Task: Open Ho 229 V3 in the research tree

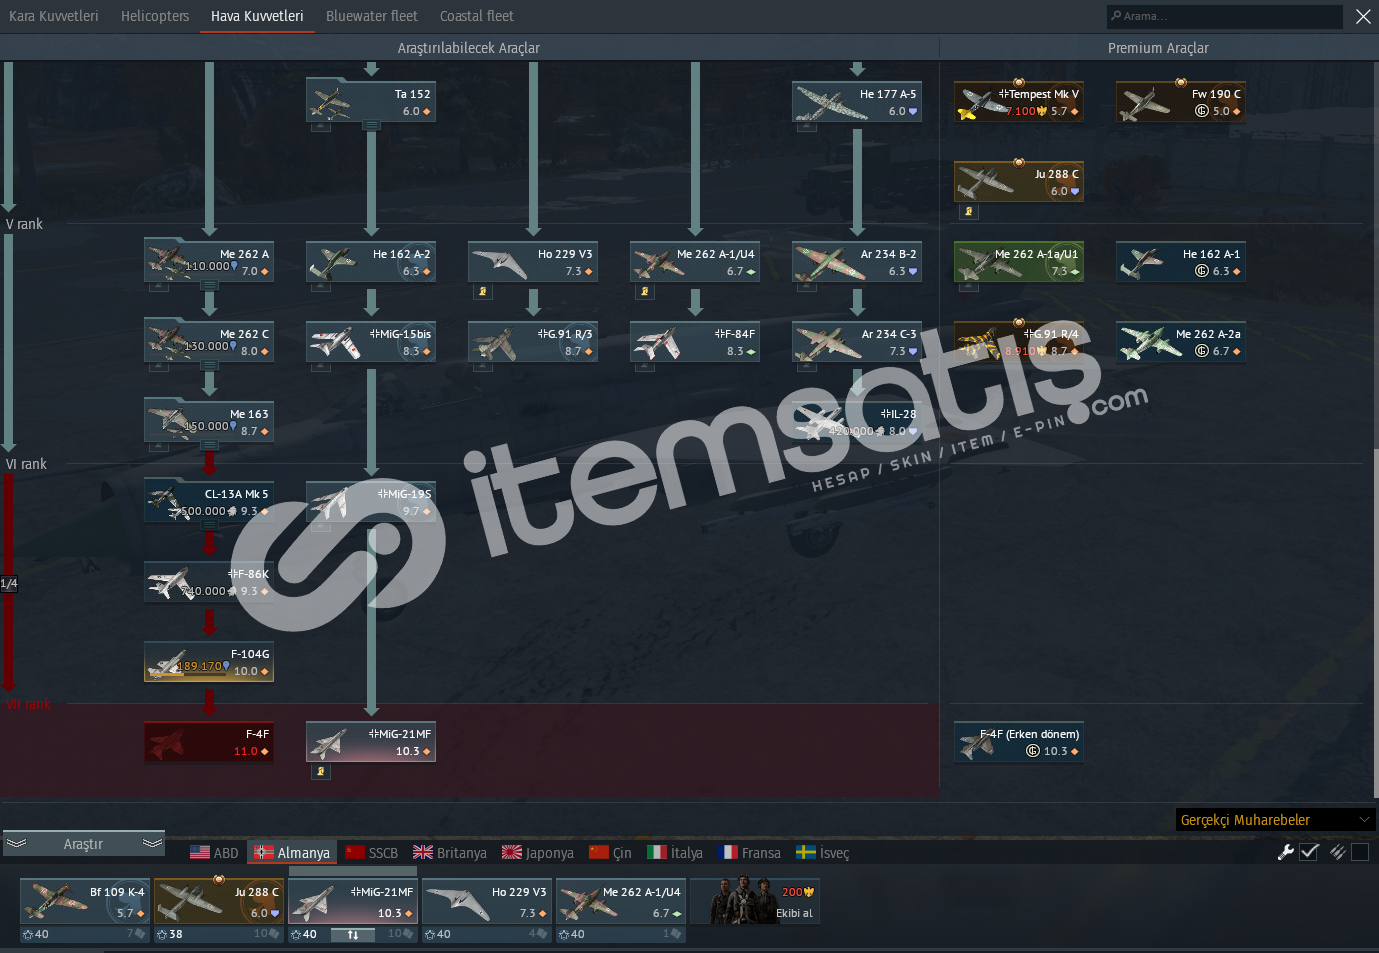Action: click(533, 262)
